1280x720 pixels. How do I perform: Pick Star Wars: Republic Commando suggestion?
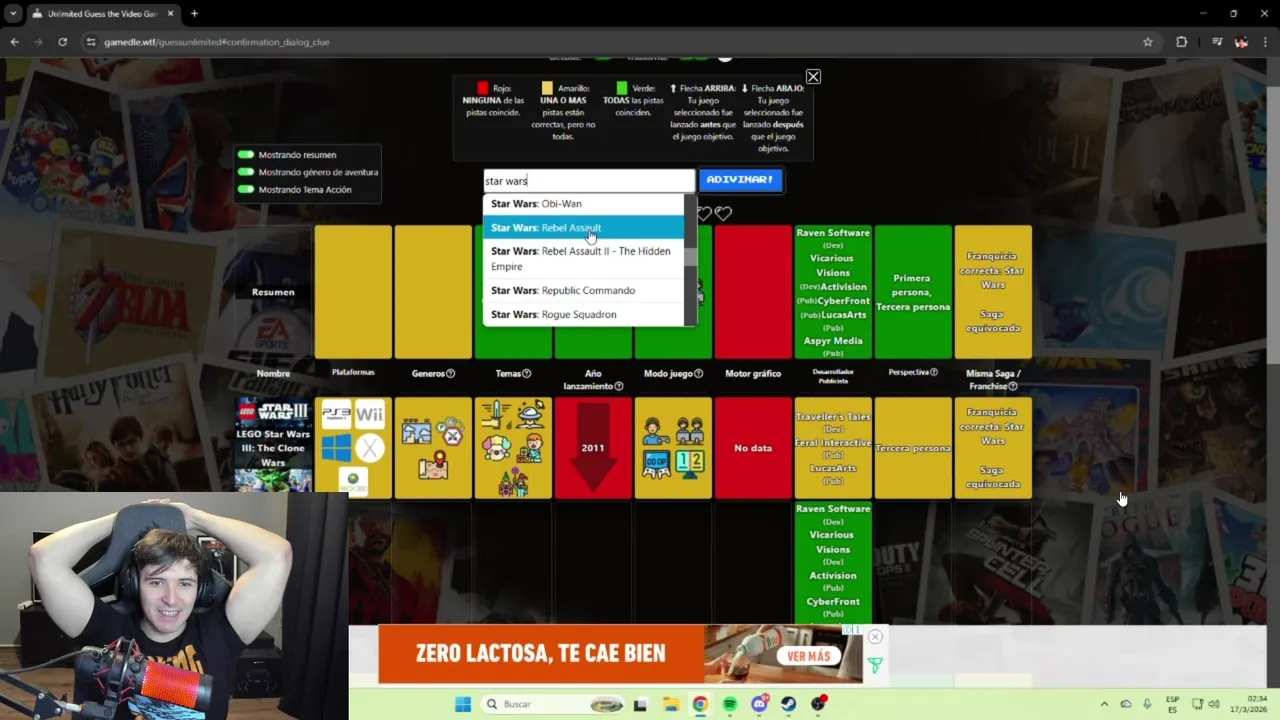point(584,291)
